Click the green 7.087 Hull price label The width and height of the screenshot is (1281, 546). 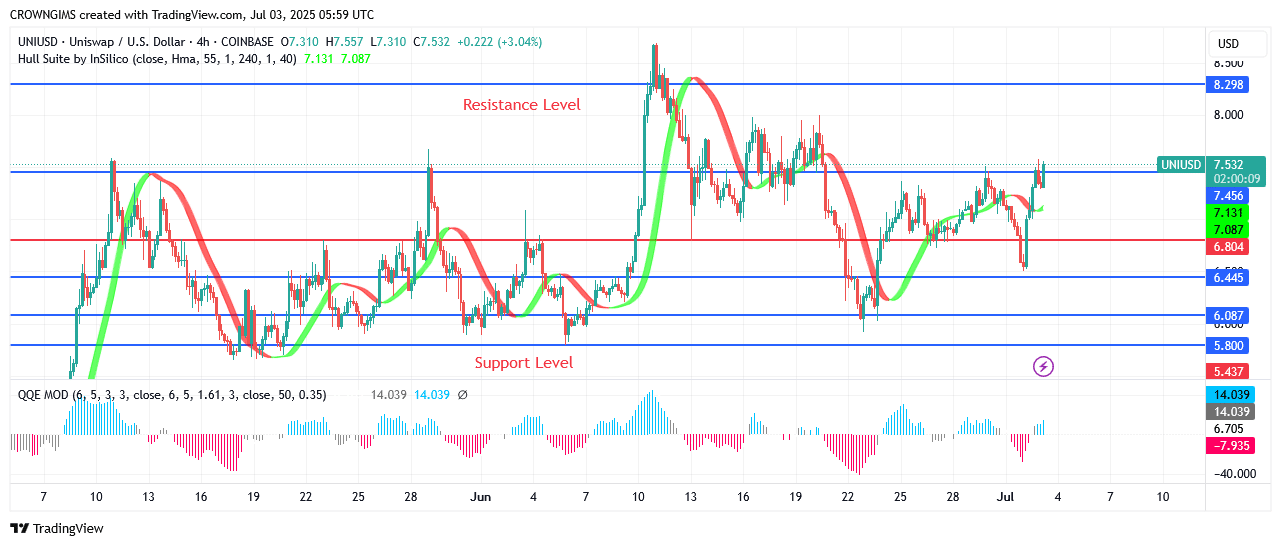(1229, 230)
